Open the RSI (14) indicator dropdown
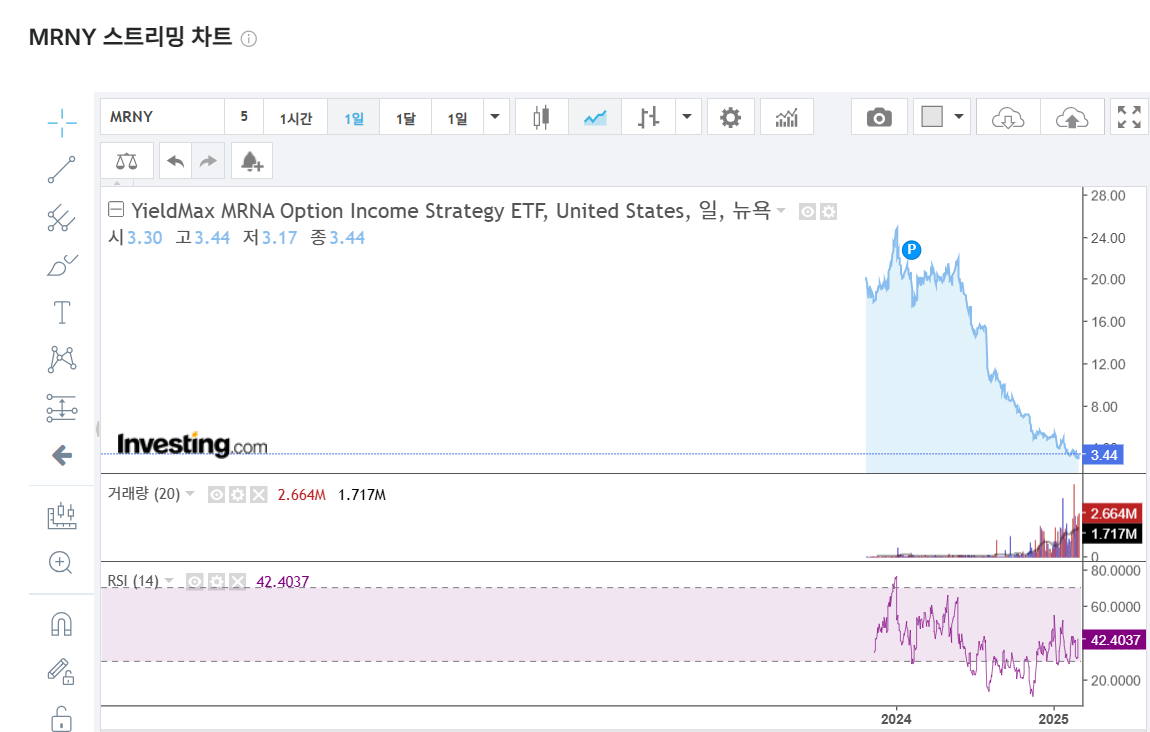 click(169, 581)
